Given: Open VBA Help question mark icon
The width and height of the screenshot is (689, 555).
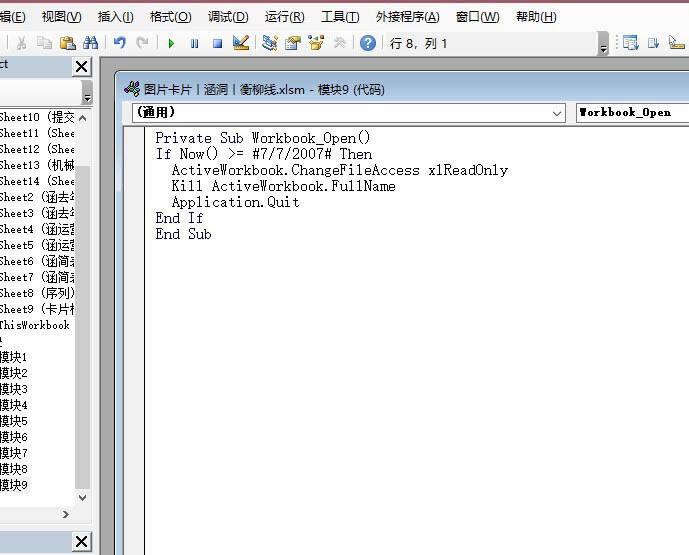Looking at the screenshot, I should [368, 43].
